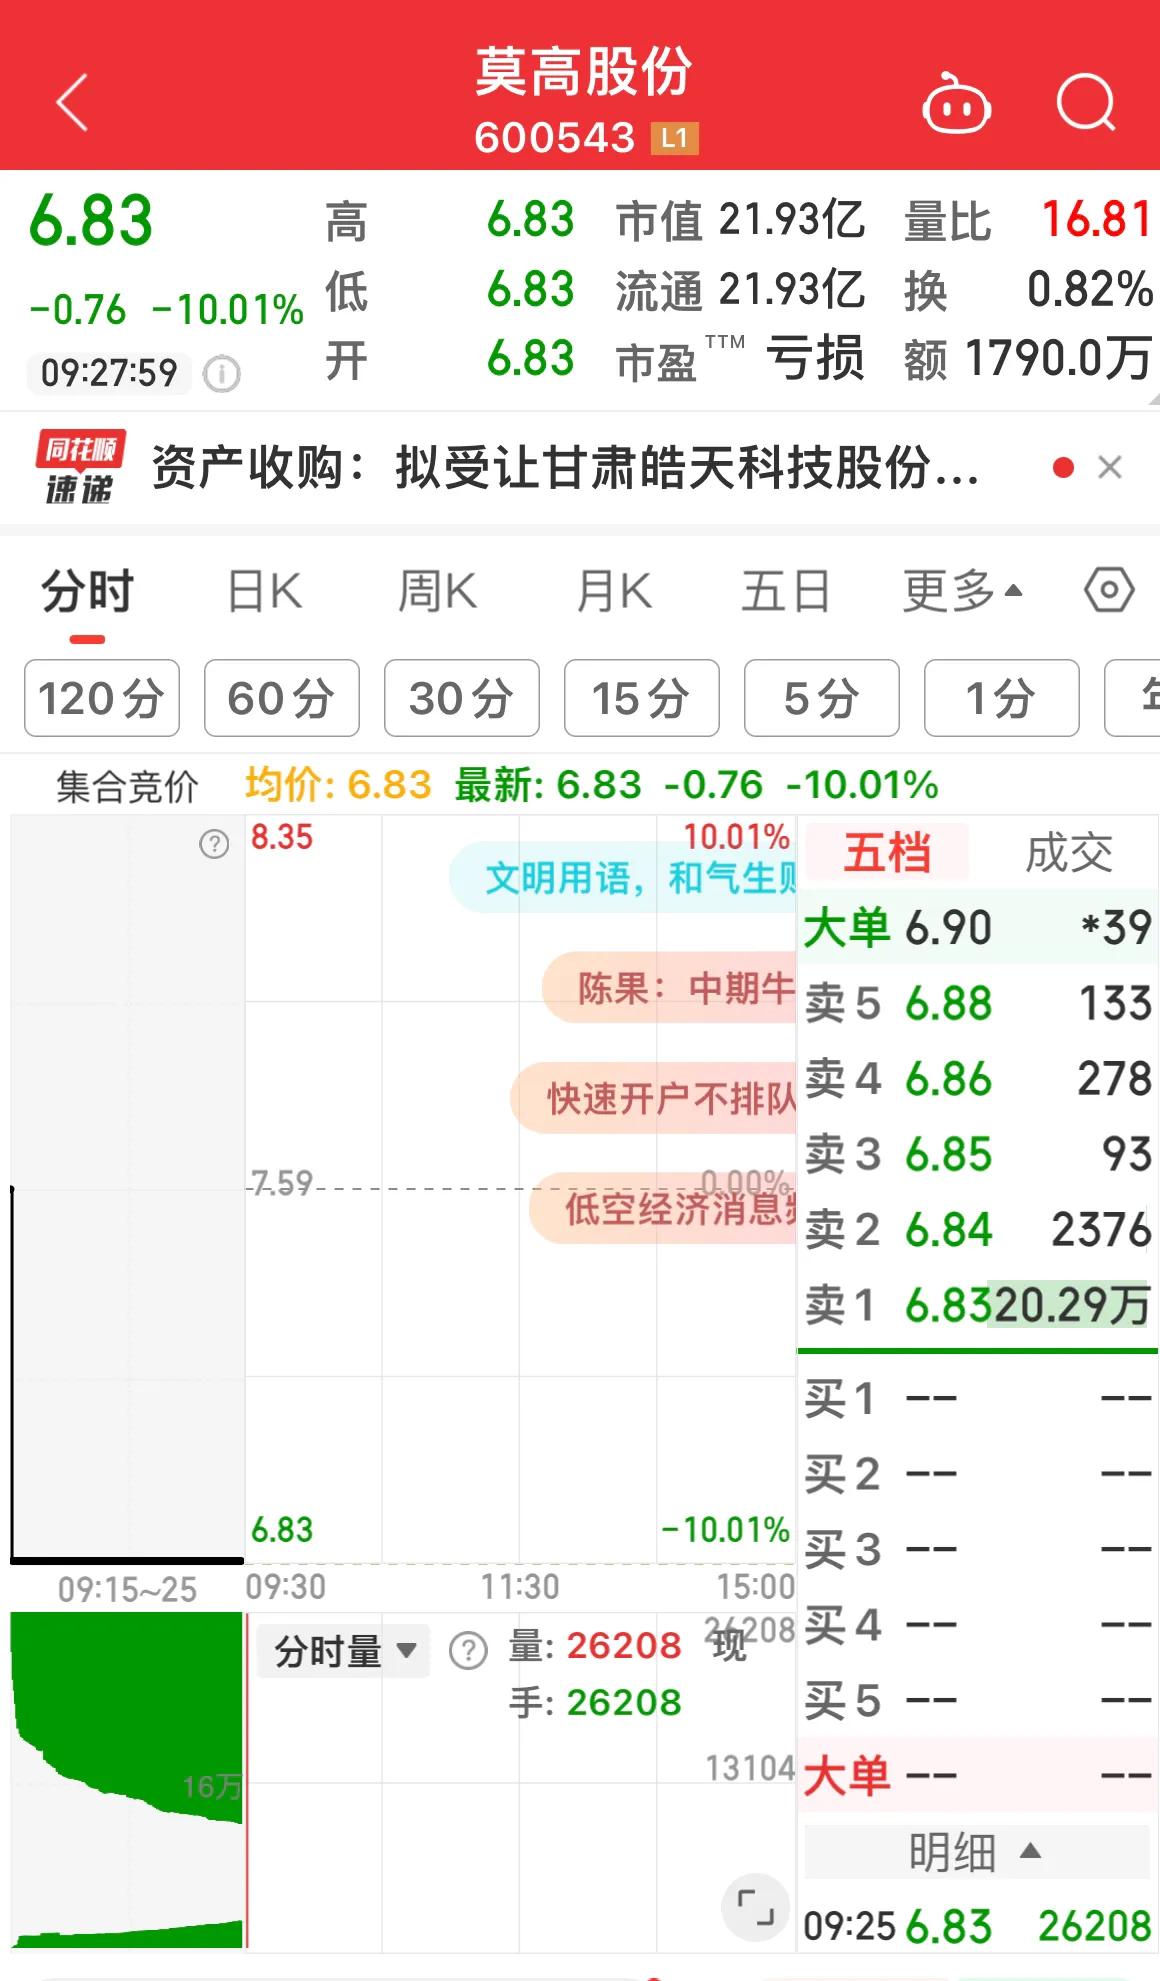The image size is (1160, 1981).
Task: Go back with the left arrow
Action: click(x=72, y=102)
